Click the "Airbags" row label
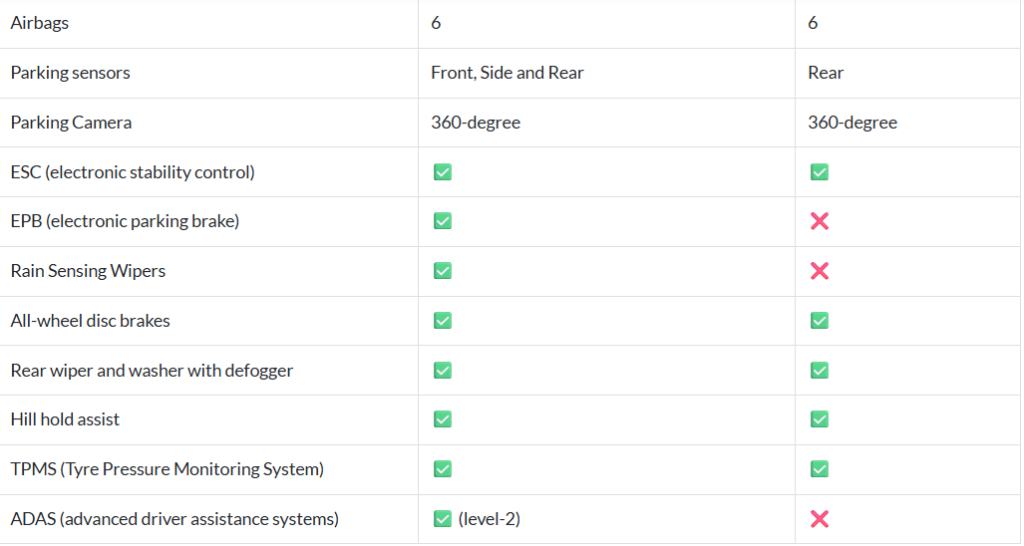 pos(40,23)
